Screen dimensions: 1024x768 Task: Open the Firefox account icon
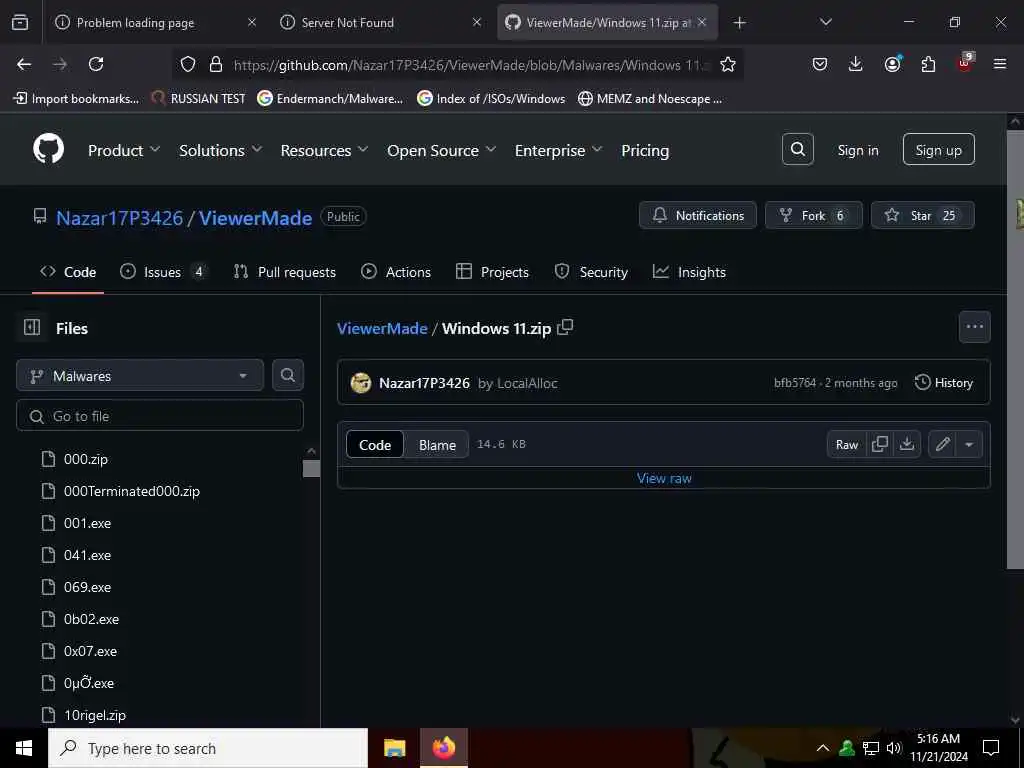(x=892, y=64)
